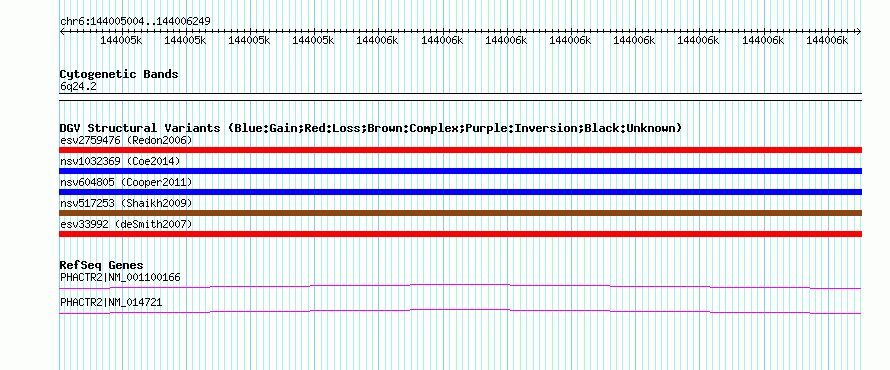The image size is (890, 370).
Task: Select the RefSeq Genes track title
Action: [101, 265]
